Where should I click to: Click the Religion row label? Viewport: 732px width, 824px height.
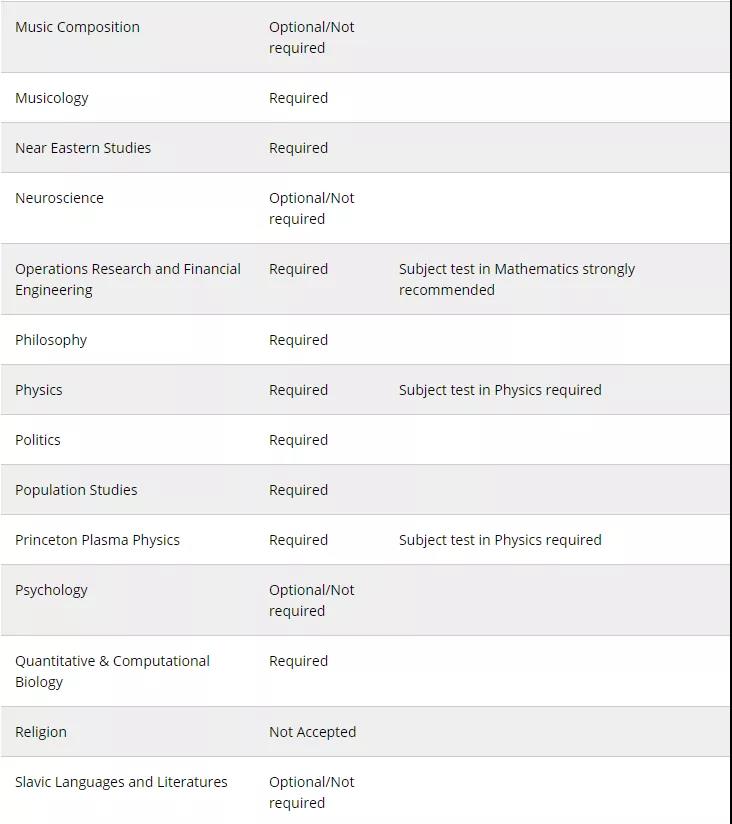(41, 732)
